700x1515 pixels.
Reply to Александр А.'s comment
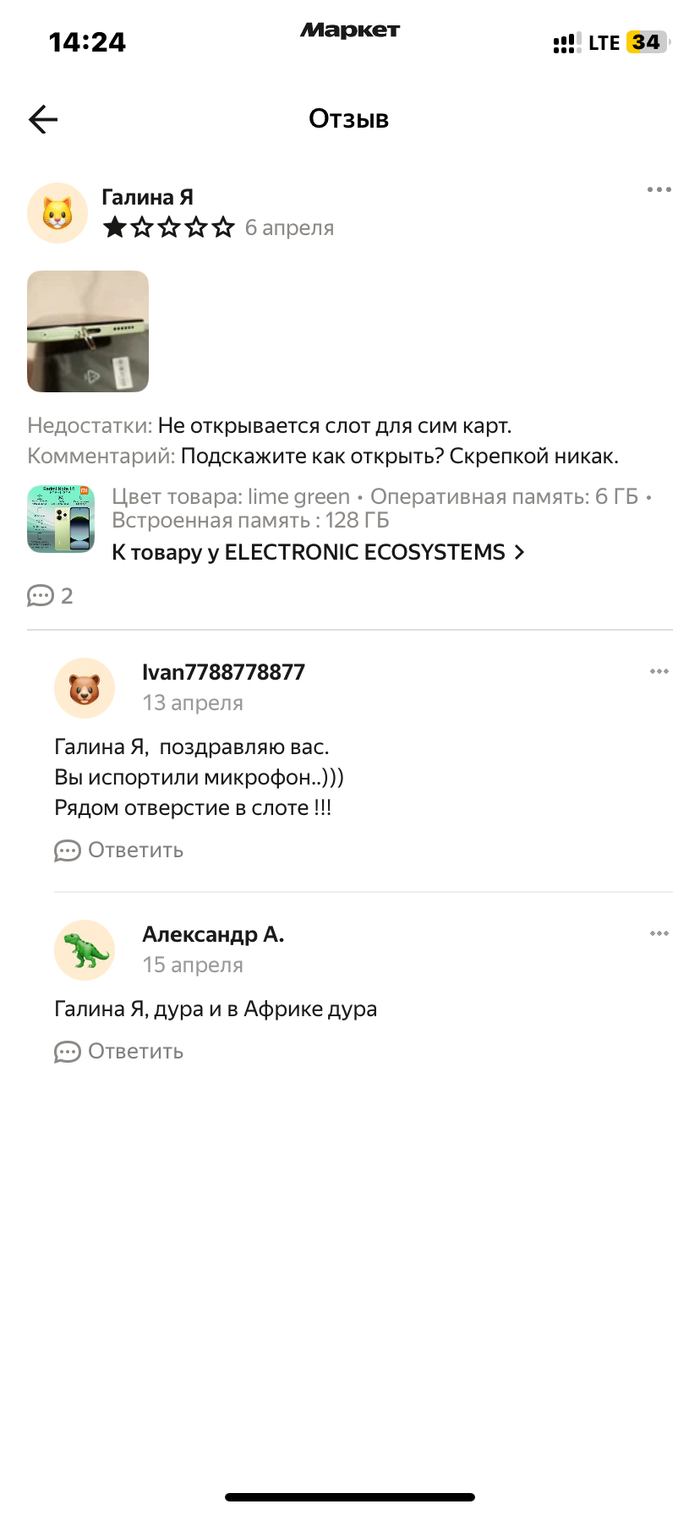119,1051
